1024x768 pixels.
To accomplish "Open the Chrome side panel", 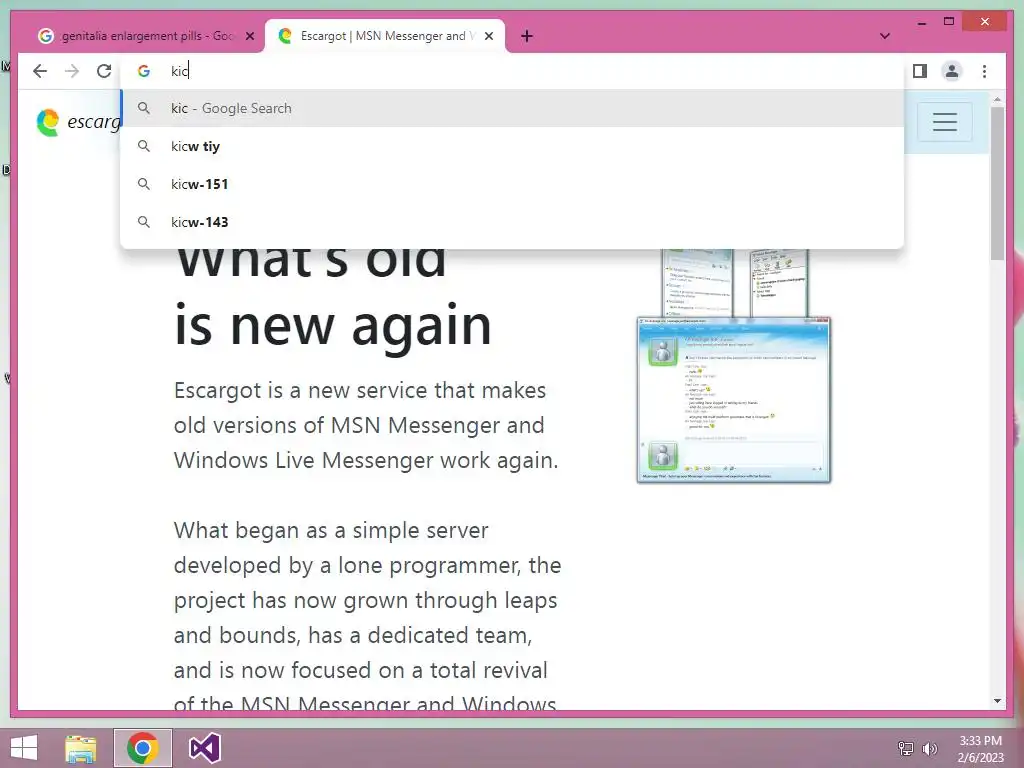I will (x=920, y=71).
